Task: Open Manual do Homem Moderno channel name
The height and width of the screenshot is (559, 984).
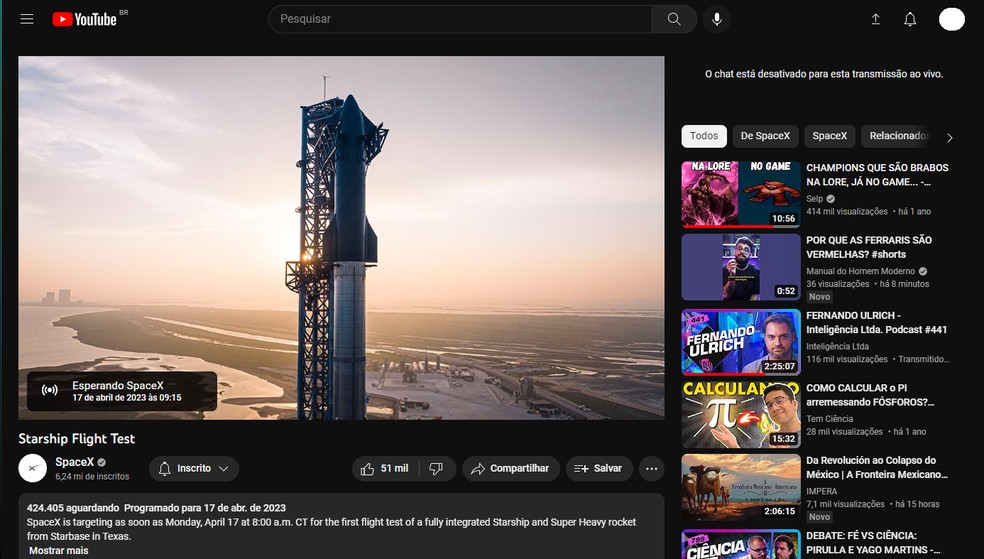Action: [860, 271]
